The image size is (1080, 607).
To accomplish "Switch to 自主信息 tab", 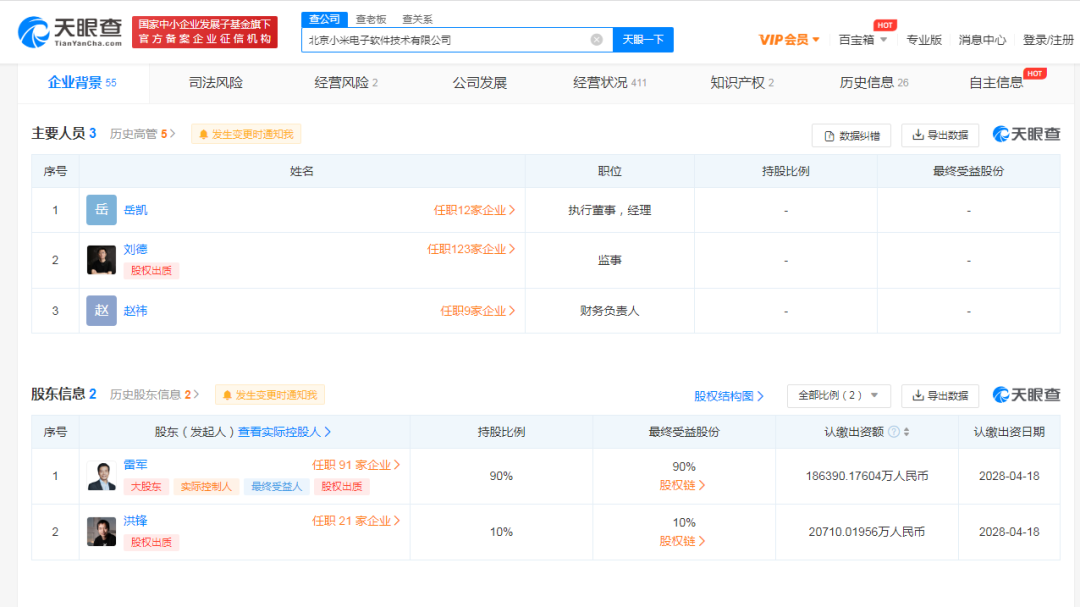I will coord(996,83).
